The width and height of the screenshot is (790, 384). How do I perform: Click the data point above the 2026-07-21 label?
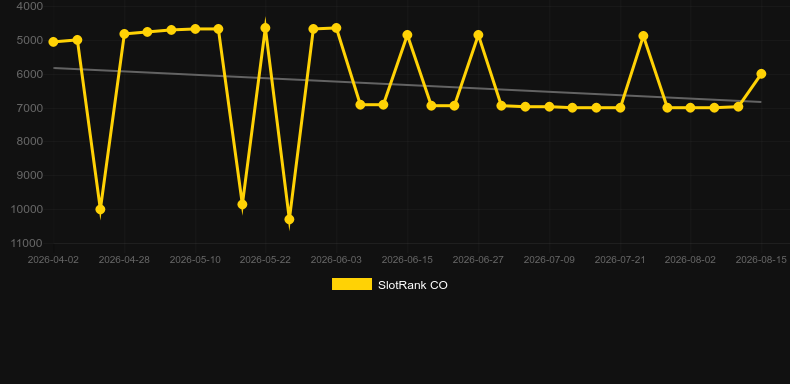pyautogui.click(x=620, y=108)
